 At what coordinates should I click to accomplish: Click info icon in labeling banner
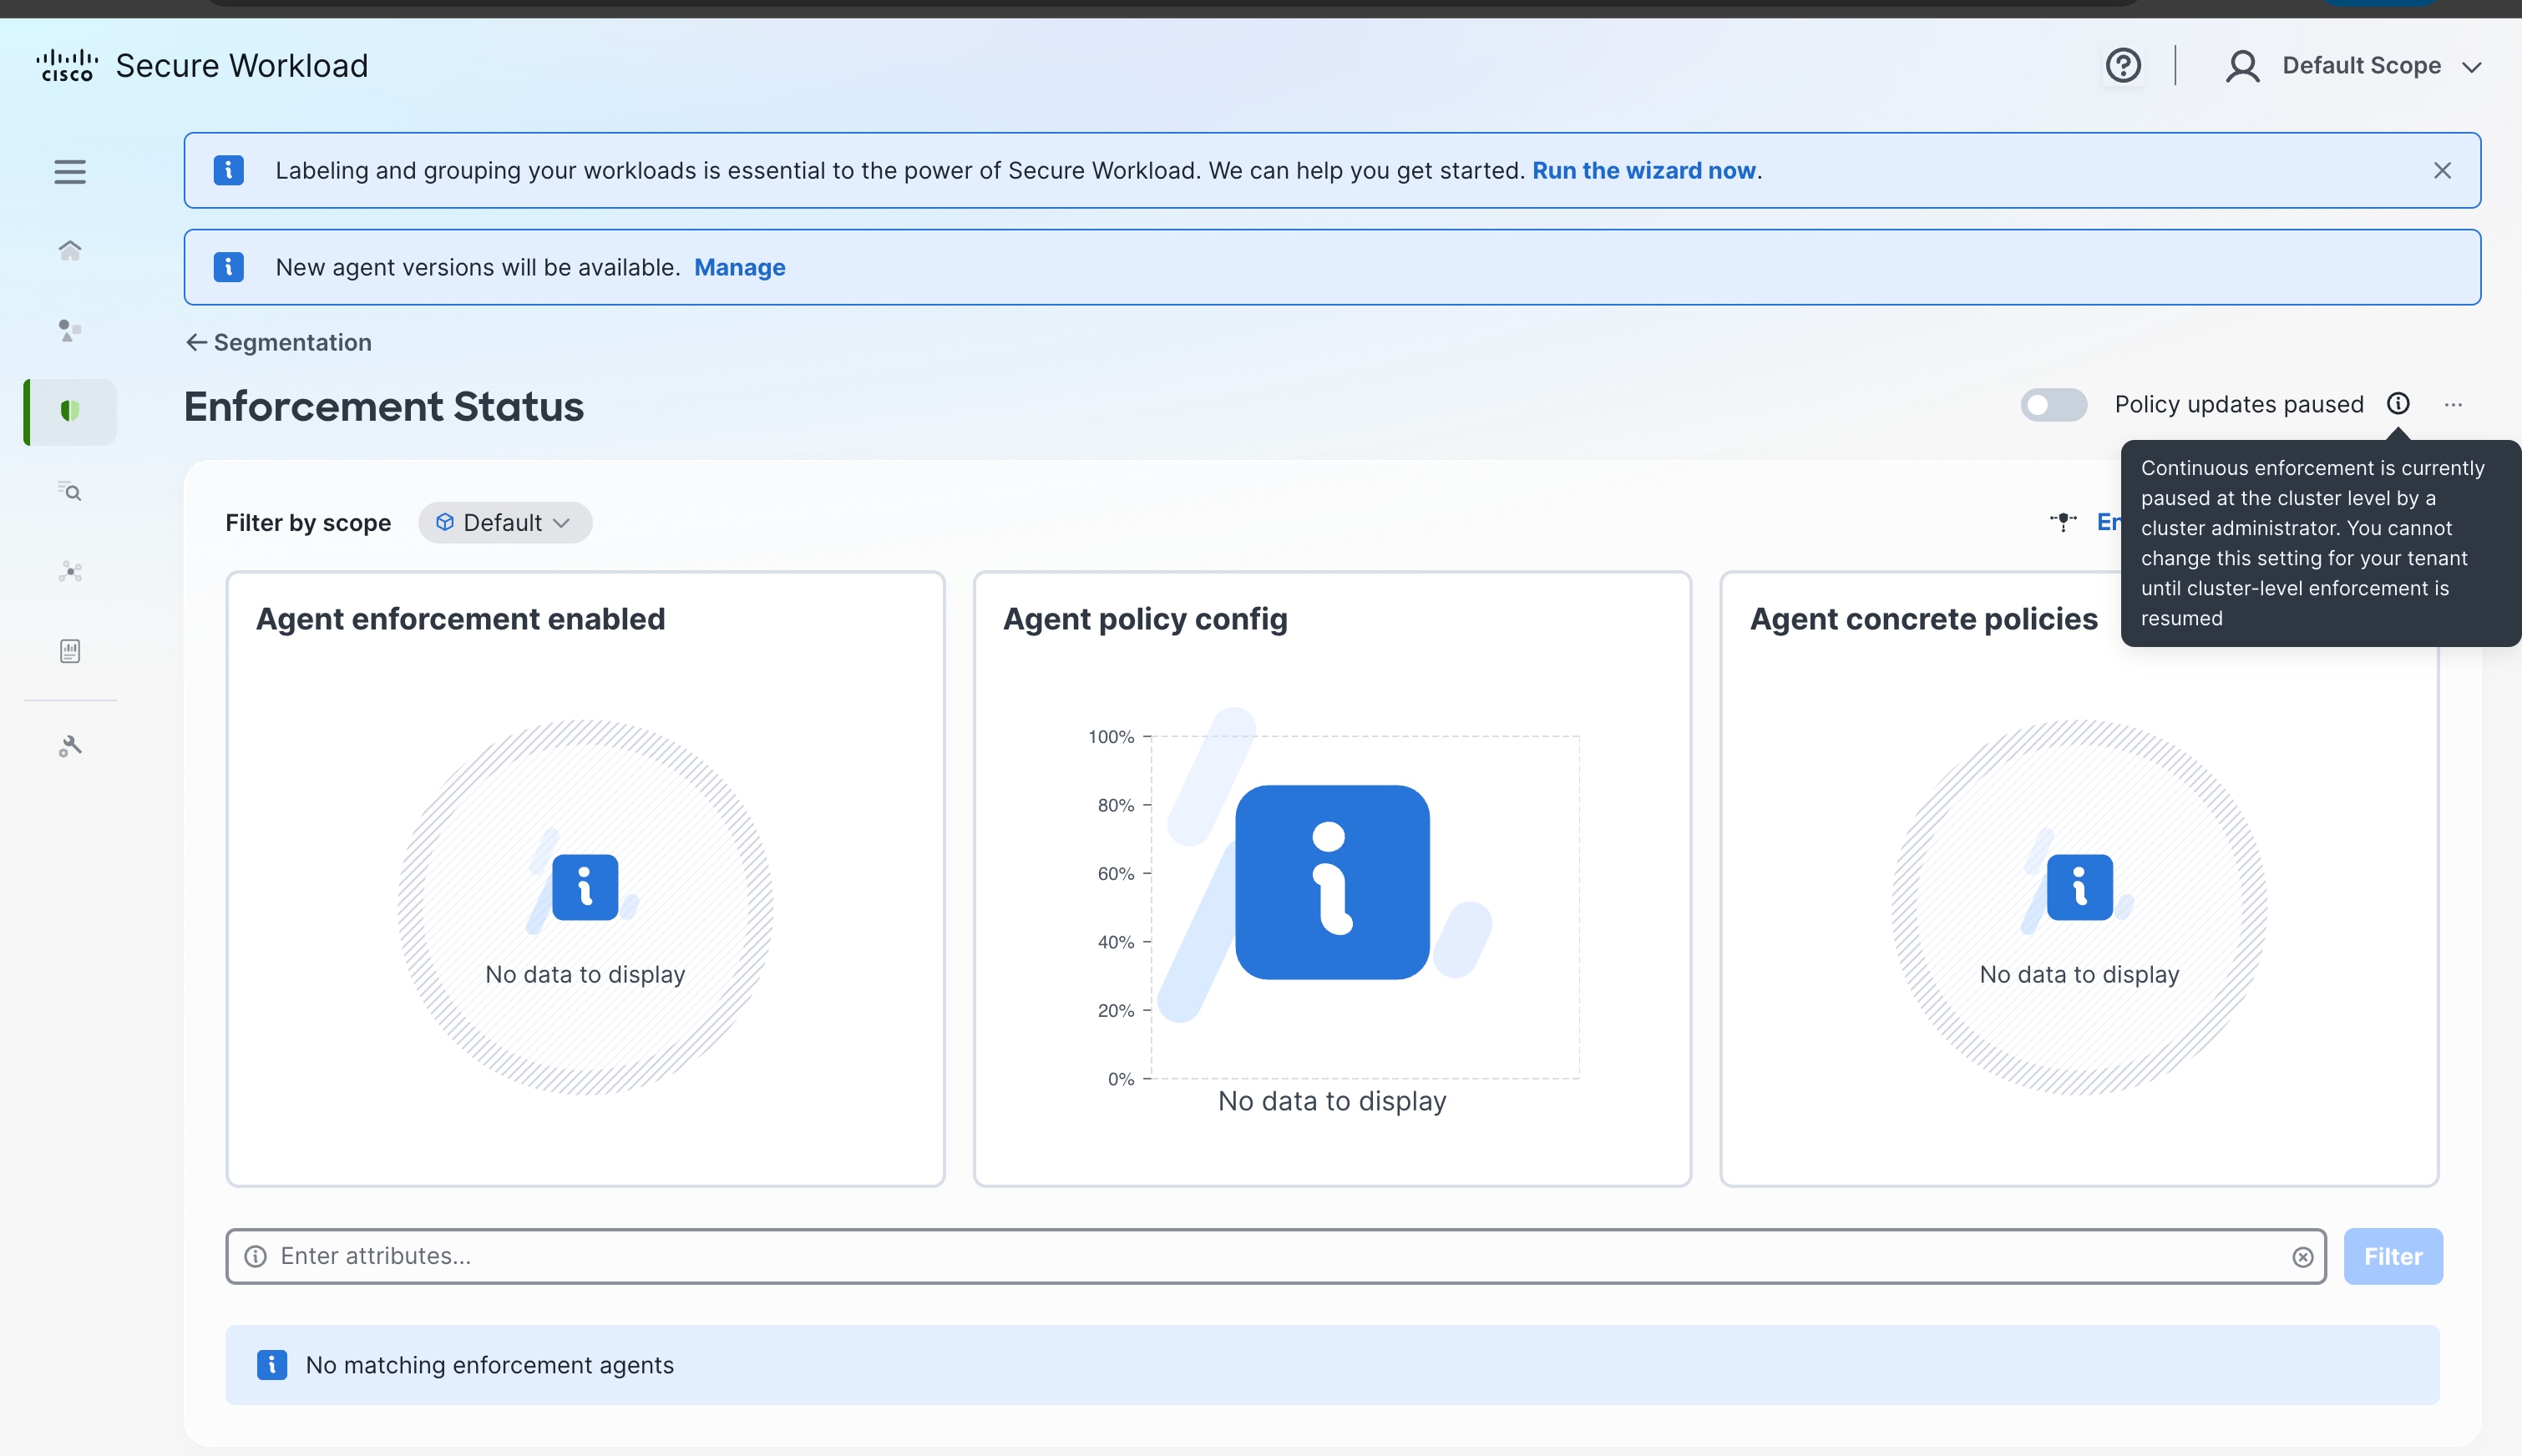click(x=229, y=170)
